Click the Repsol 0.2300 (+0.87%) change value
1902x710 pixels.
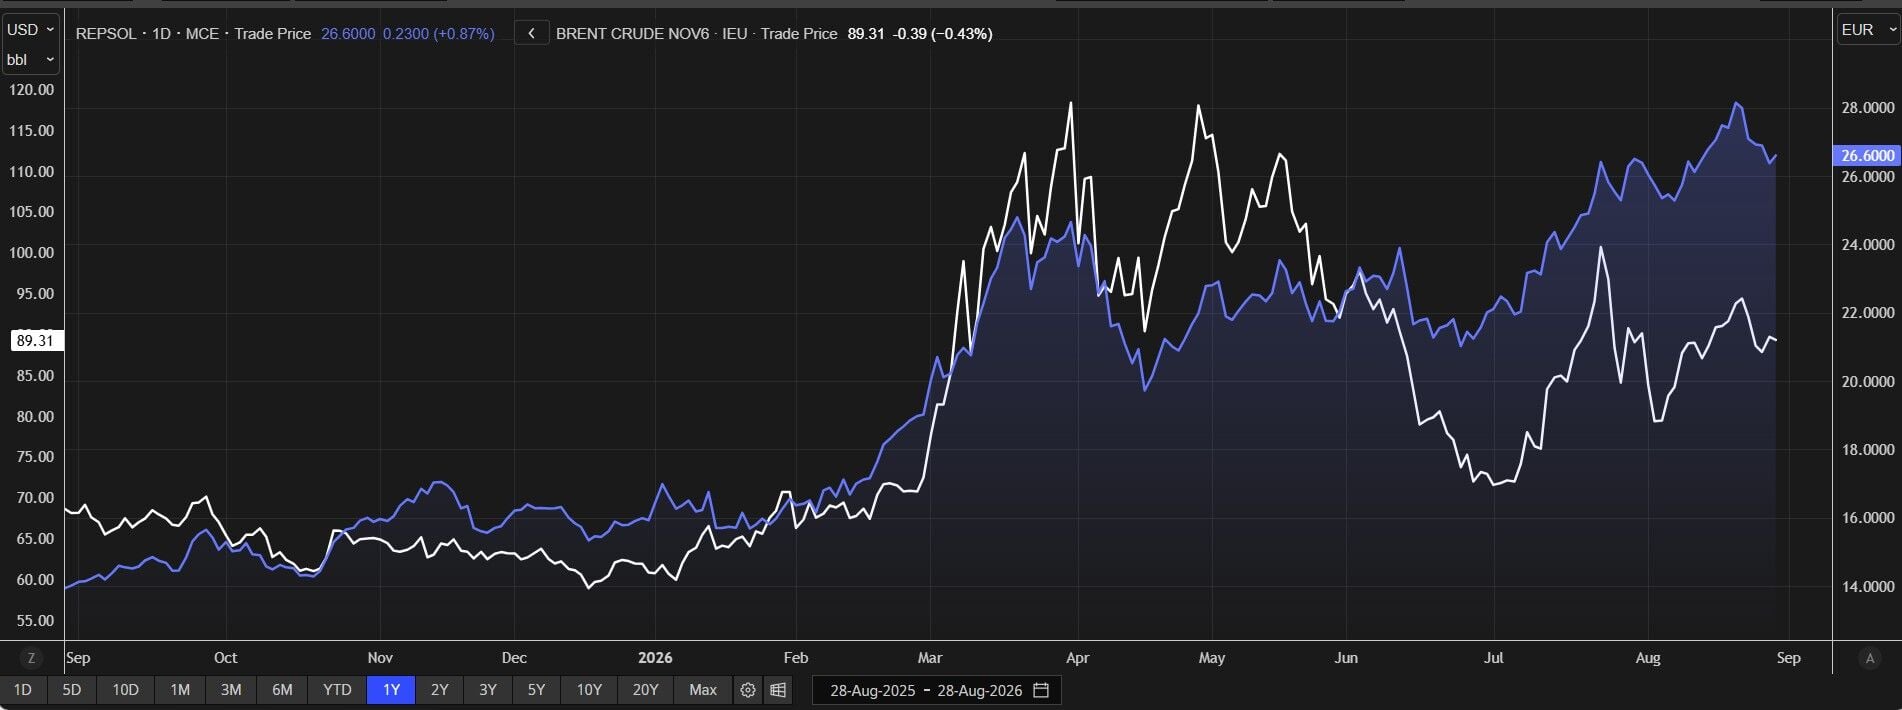tap(439, 34)
